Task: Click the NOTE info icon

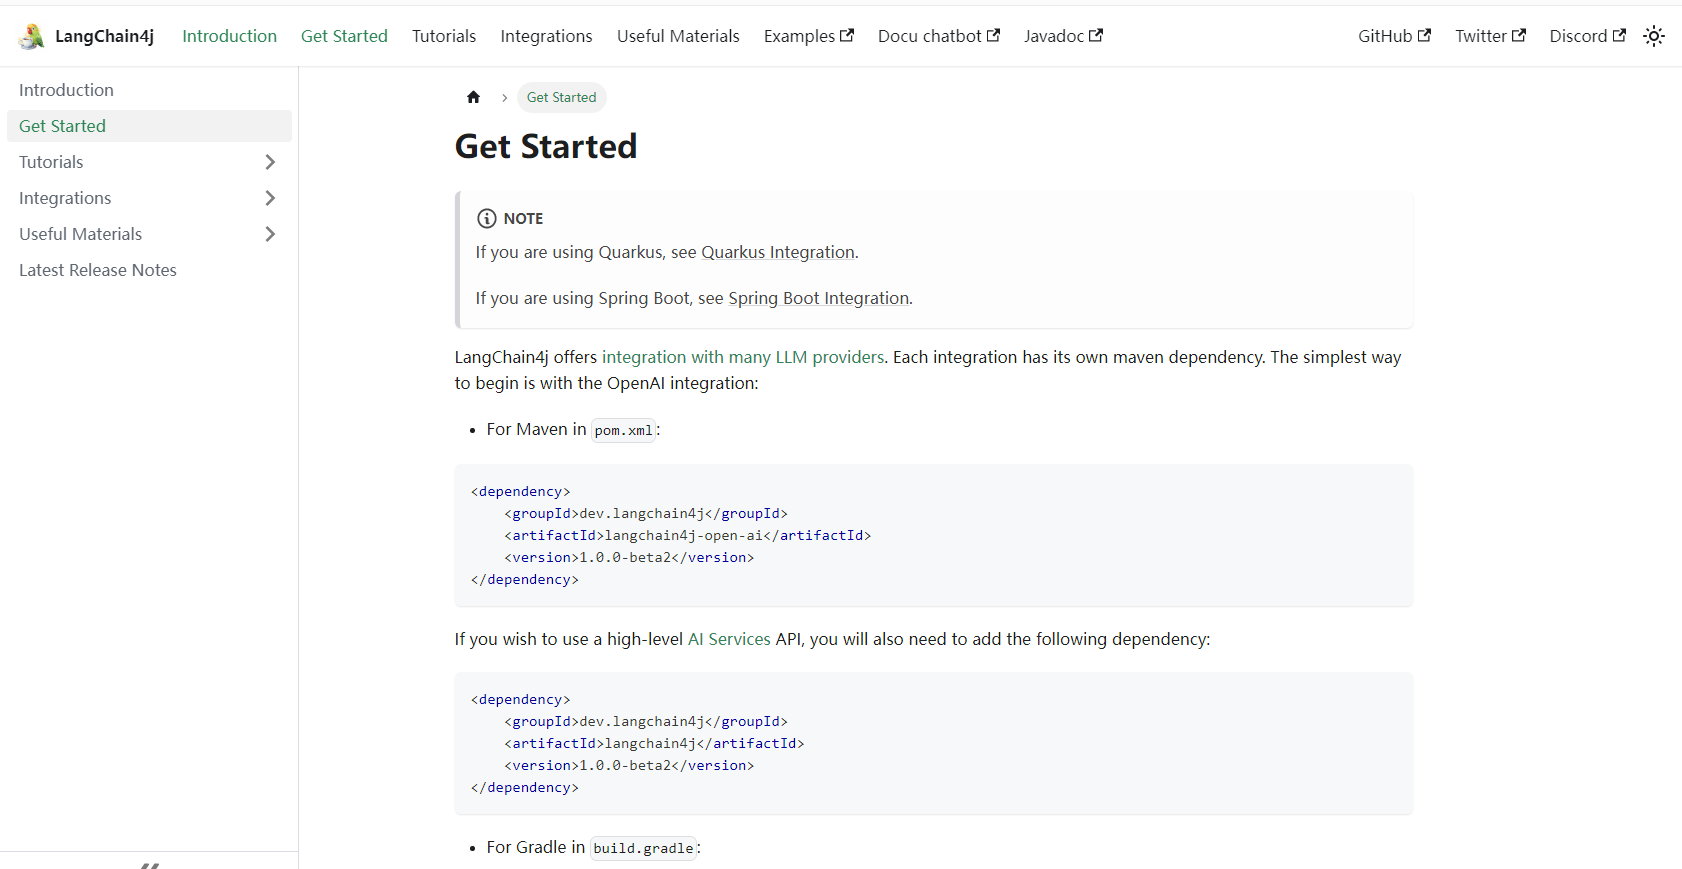Action: 487,218
